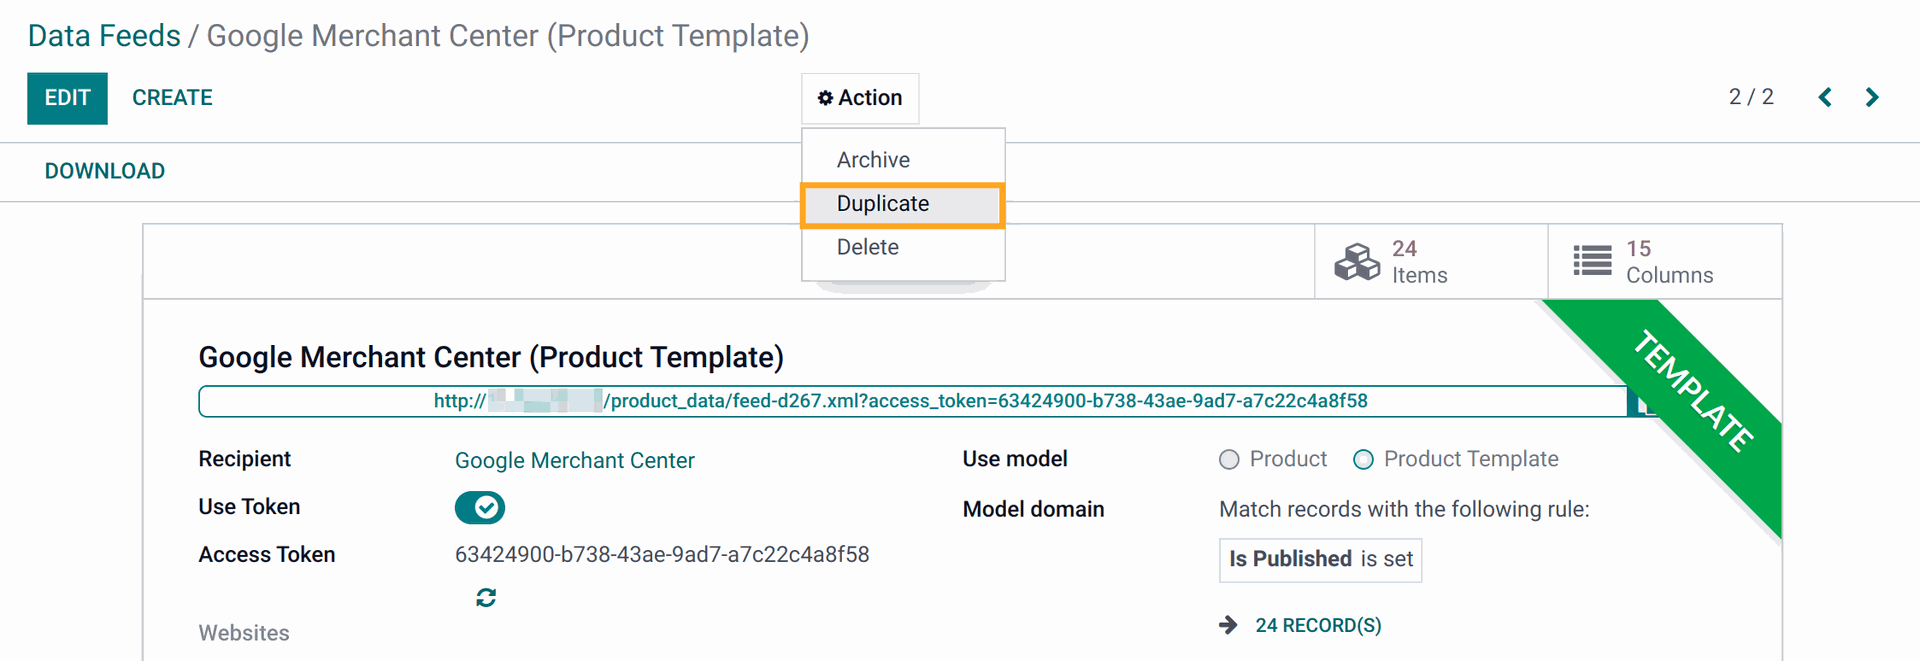The image size is (1920, 661).
Task: Click the next record arrow icon
Action: click(x=1872, y=97)
